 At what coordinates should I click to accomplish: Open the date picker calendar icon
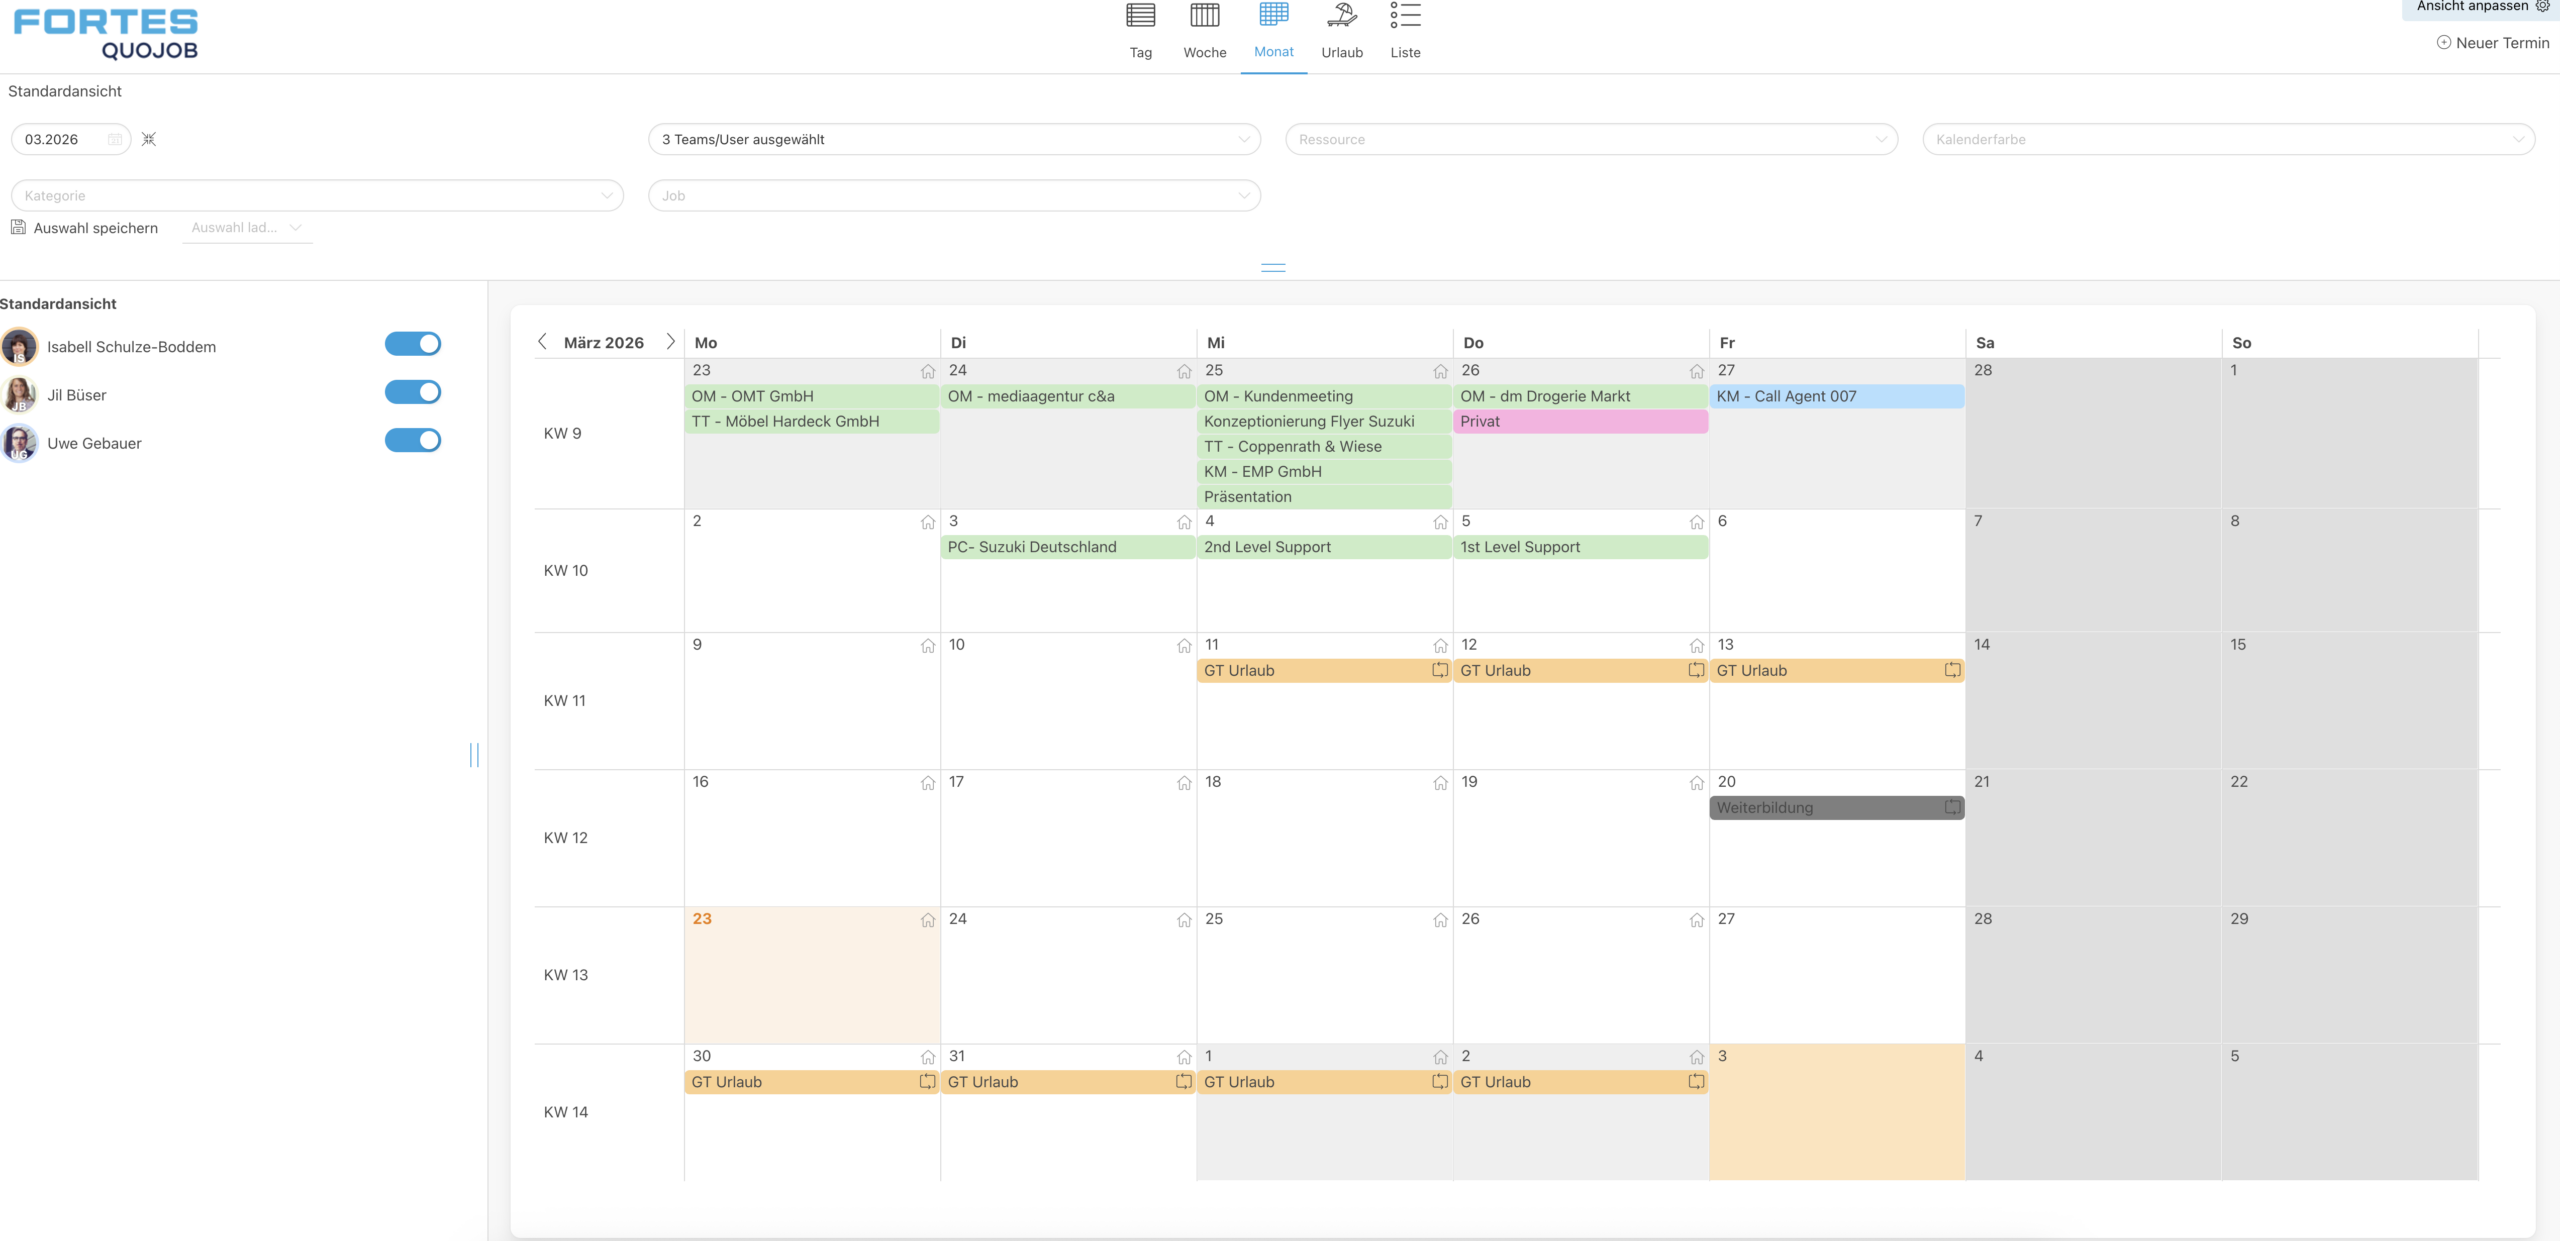pyautogui.click(x=114, y=139)
